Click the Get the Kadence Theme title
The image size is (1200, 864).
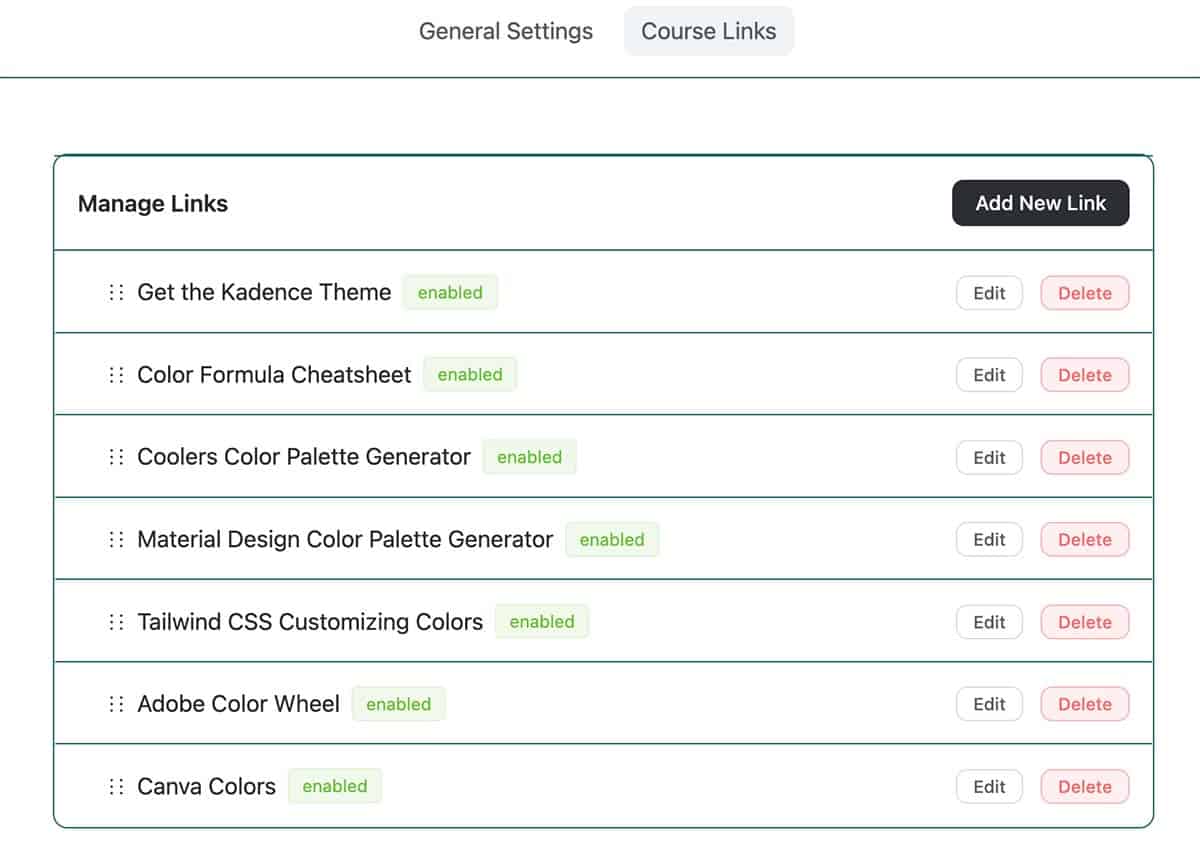click(264, 292)
